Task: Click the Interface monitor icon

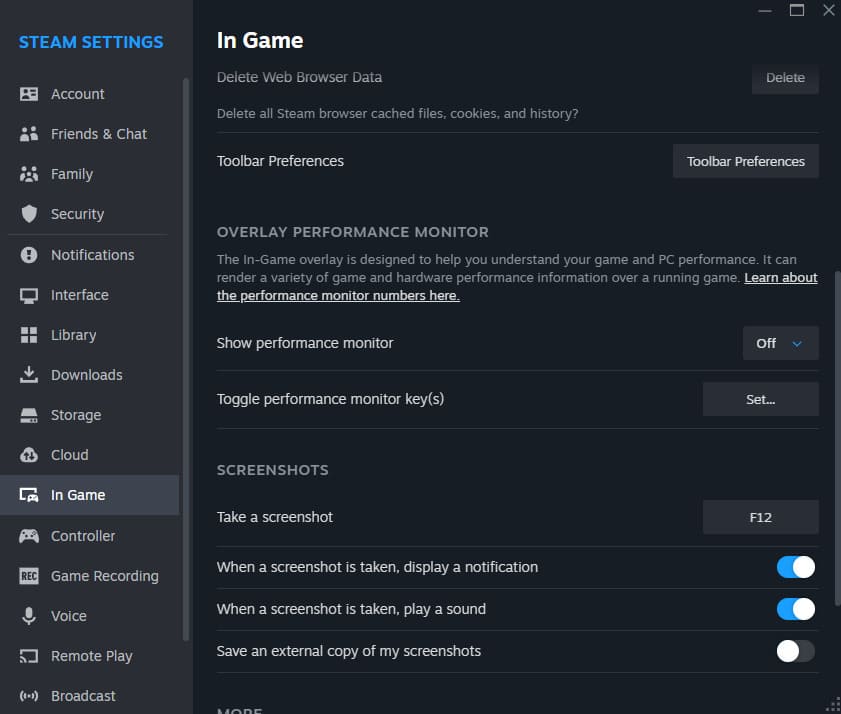Action: coord(29,295)
